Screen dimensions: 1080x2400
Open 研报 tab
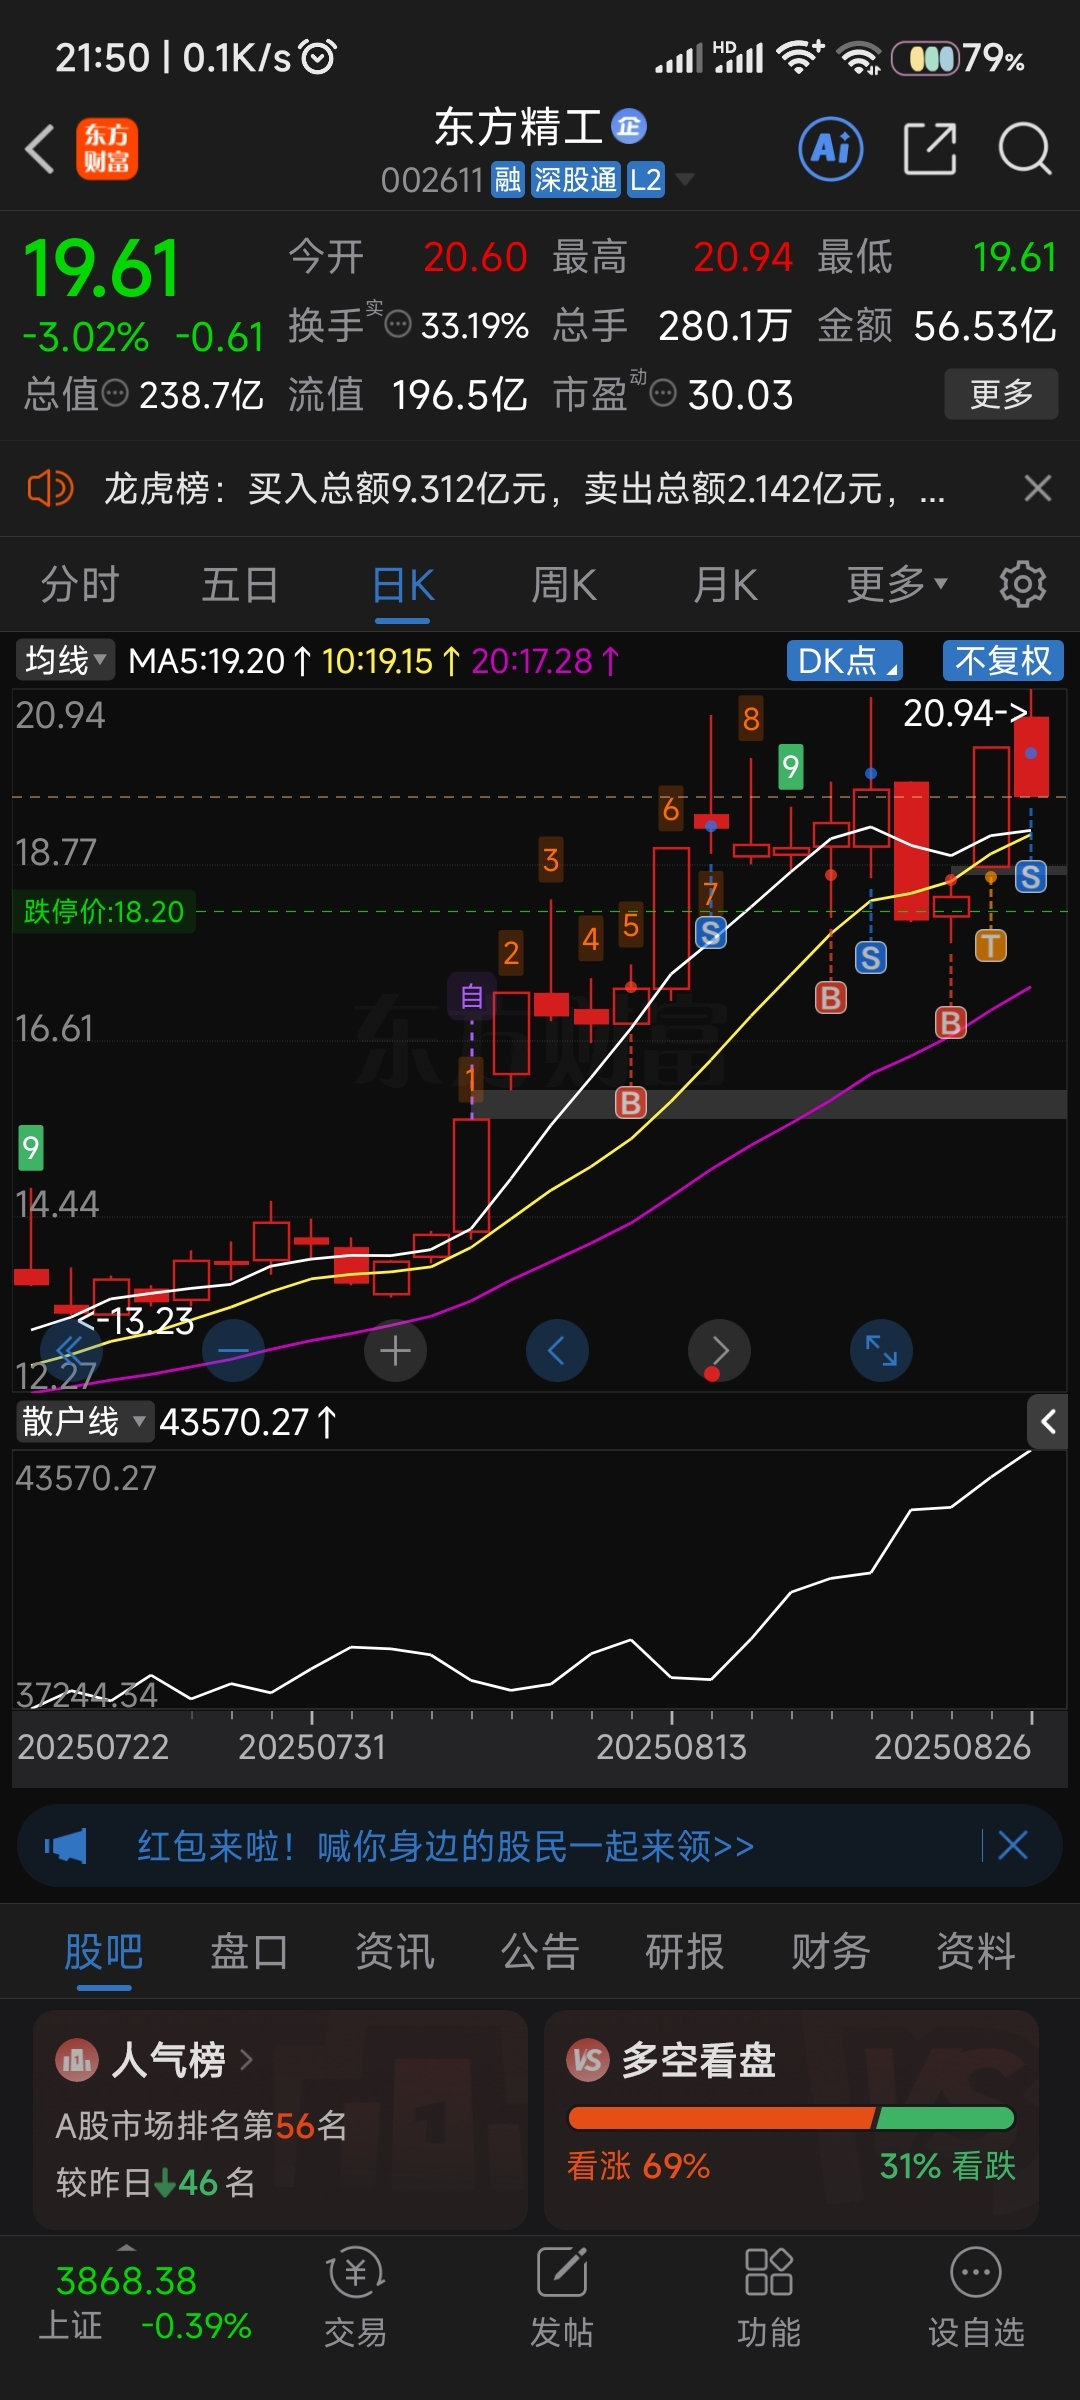(x=685, y=1952)
